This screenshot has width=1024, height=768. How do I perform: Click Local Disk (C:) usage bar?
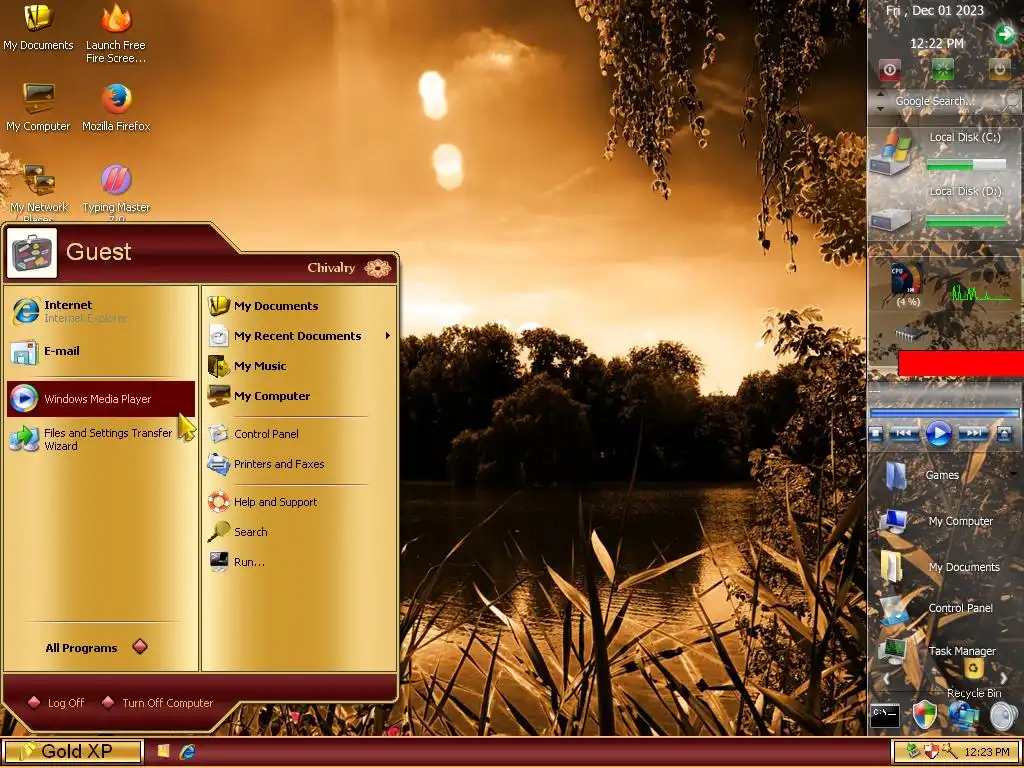(966, 165)
